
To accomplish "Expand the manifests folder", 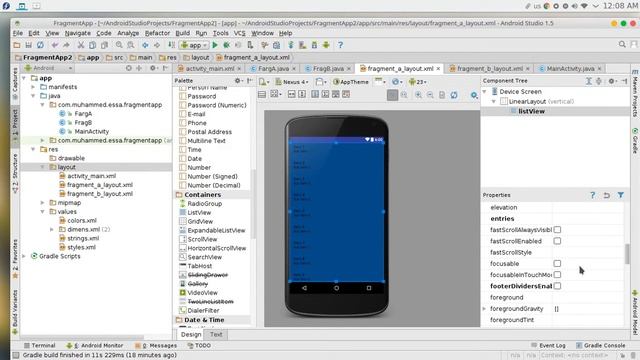I will [33, 87].
